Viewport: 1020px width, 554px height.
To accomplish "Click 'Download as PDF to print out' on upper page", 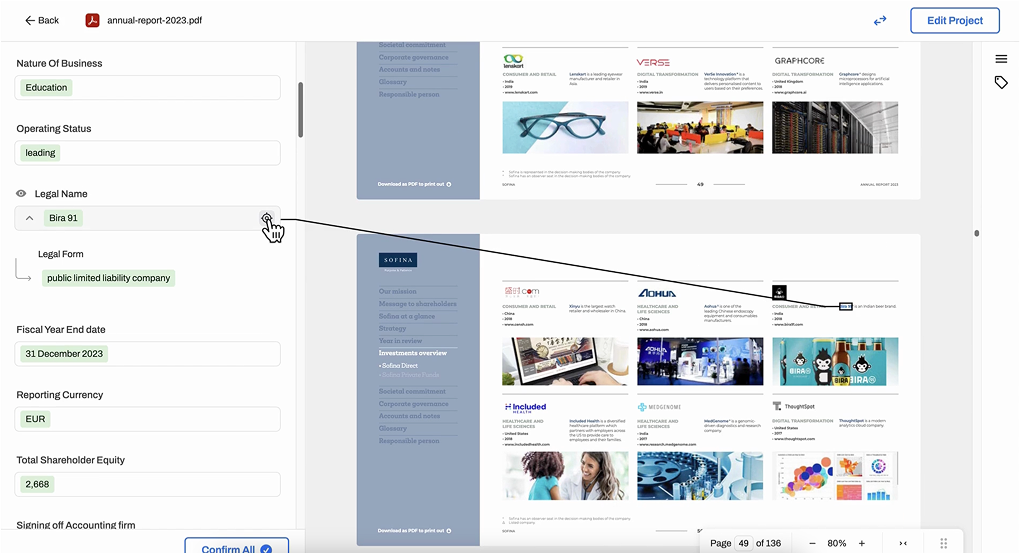I will pyautogui.click(x=414, y=184).
